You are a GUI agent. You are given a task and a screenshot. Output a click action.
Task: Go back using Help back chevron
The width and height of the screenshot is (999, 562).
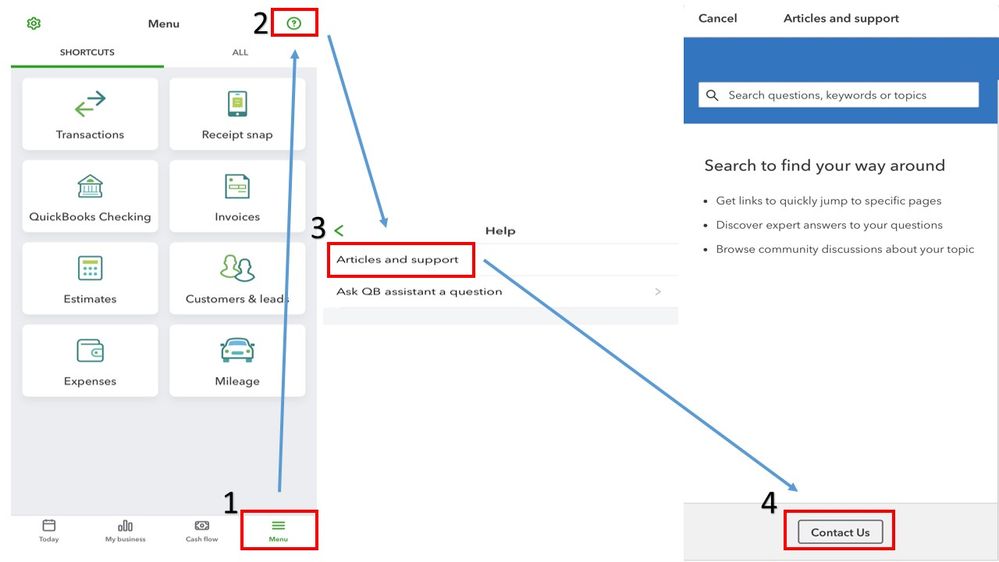pos(339,231)
